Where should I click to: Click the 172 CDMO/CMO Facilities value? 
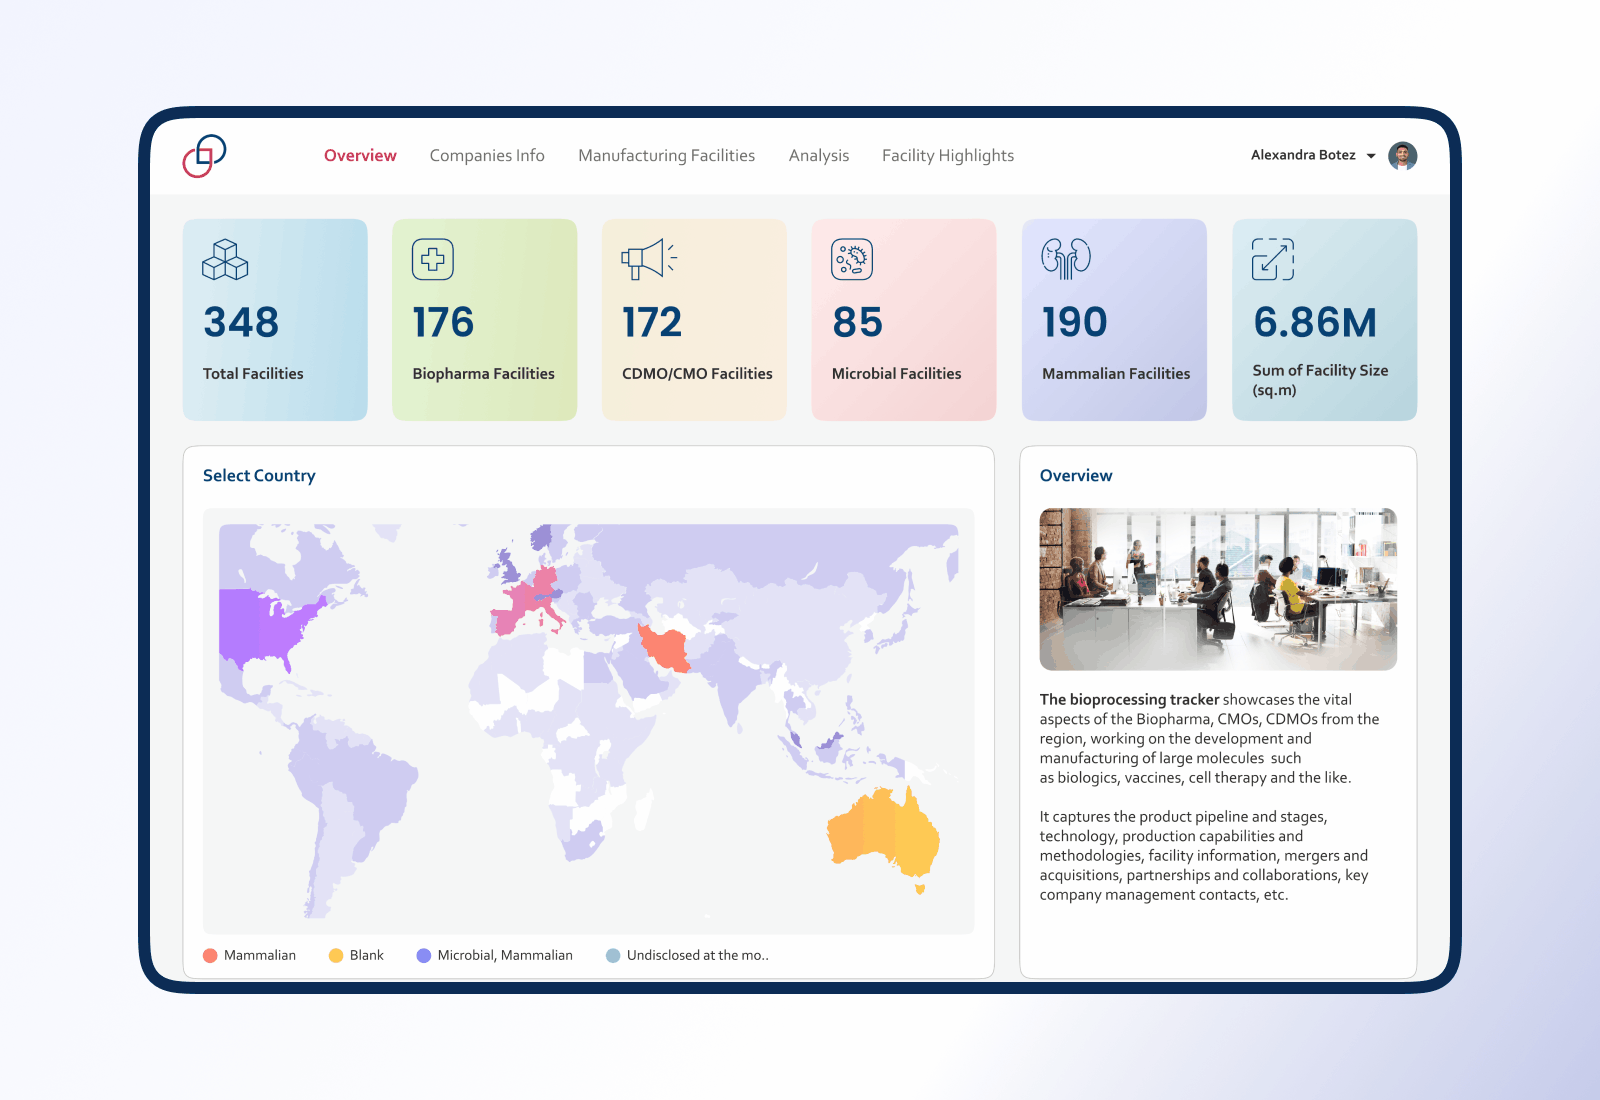652,322
